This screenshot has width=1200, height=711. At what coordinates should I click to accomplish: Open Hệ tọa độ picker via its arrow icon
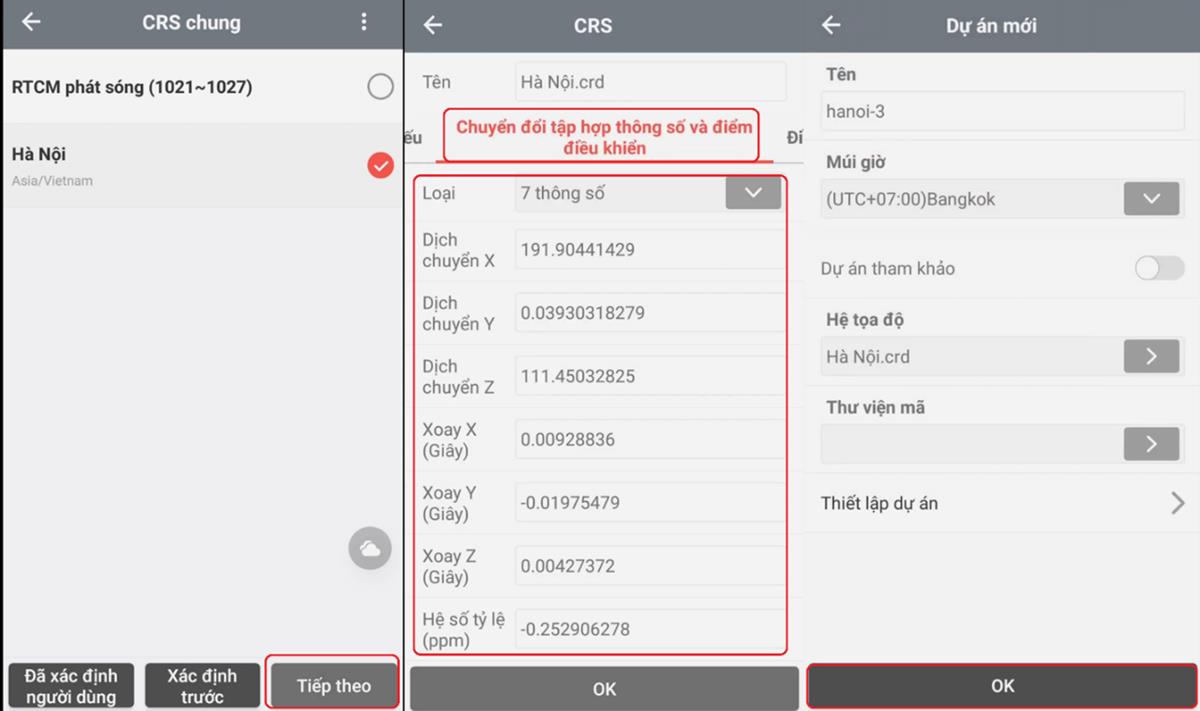(x=1151, y=356)
